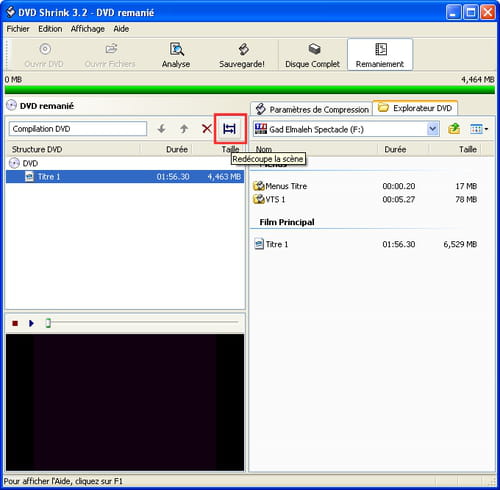This screenshot has width=500, height=490.
Task: Click the red X delete icon
Action: [x=207, y=129]
